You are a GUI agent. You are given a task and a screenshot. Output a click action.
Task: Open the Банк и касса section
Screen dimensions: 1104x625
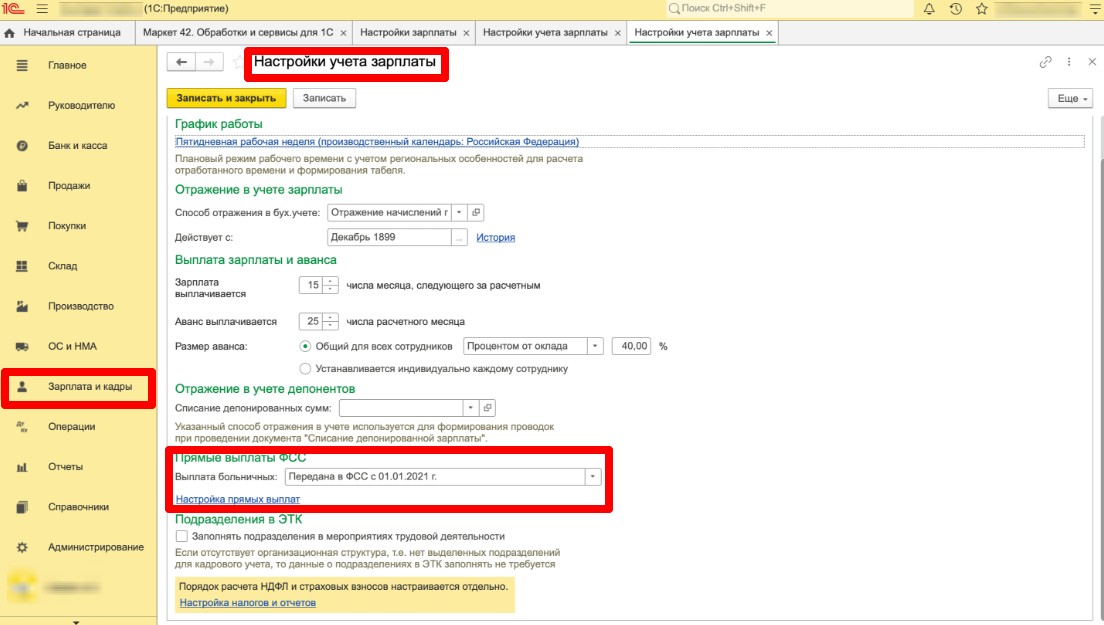coord(77,146)
